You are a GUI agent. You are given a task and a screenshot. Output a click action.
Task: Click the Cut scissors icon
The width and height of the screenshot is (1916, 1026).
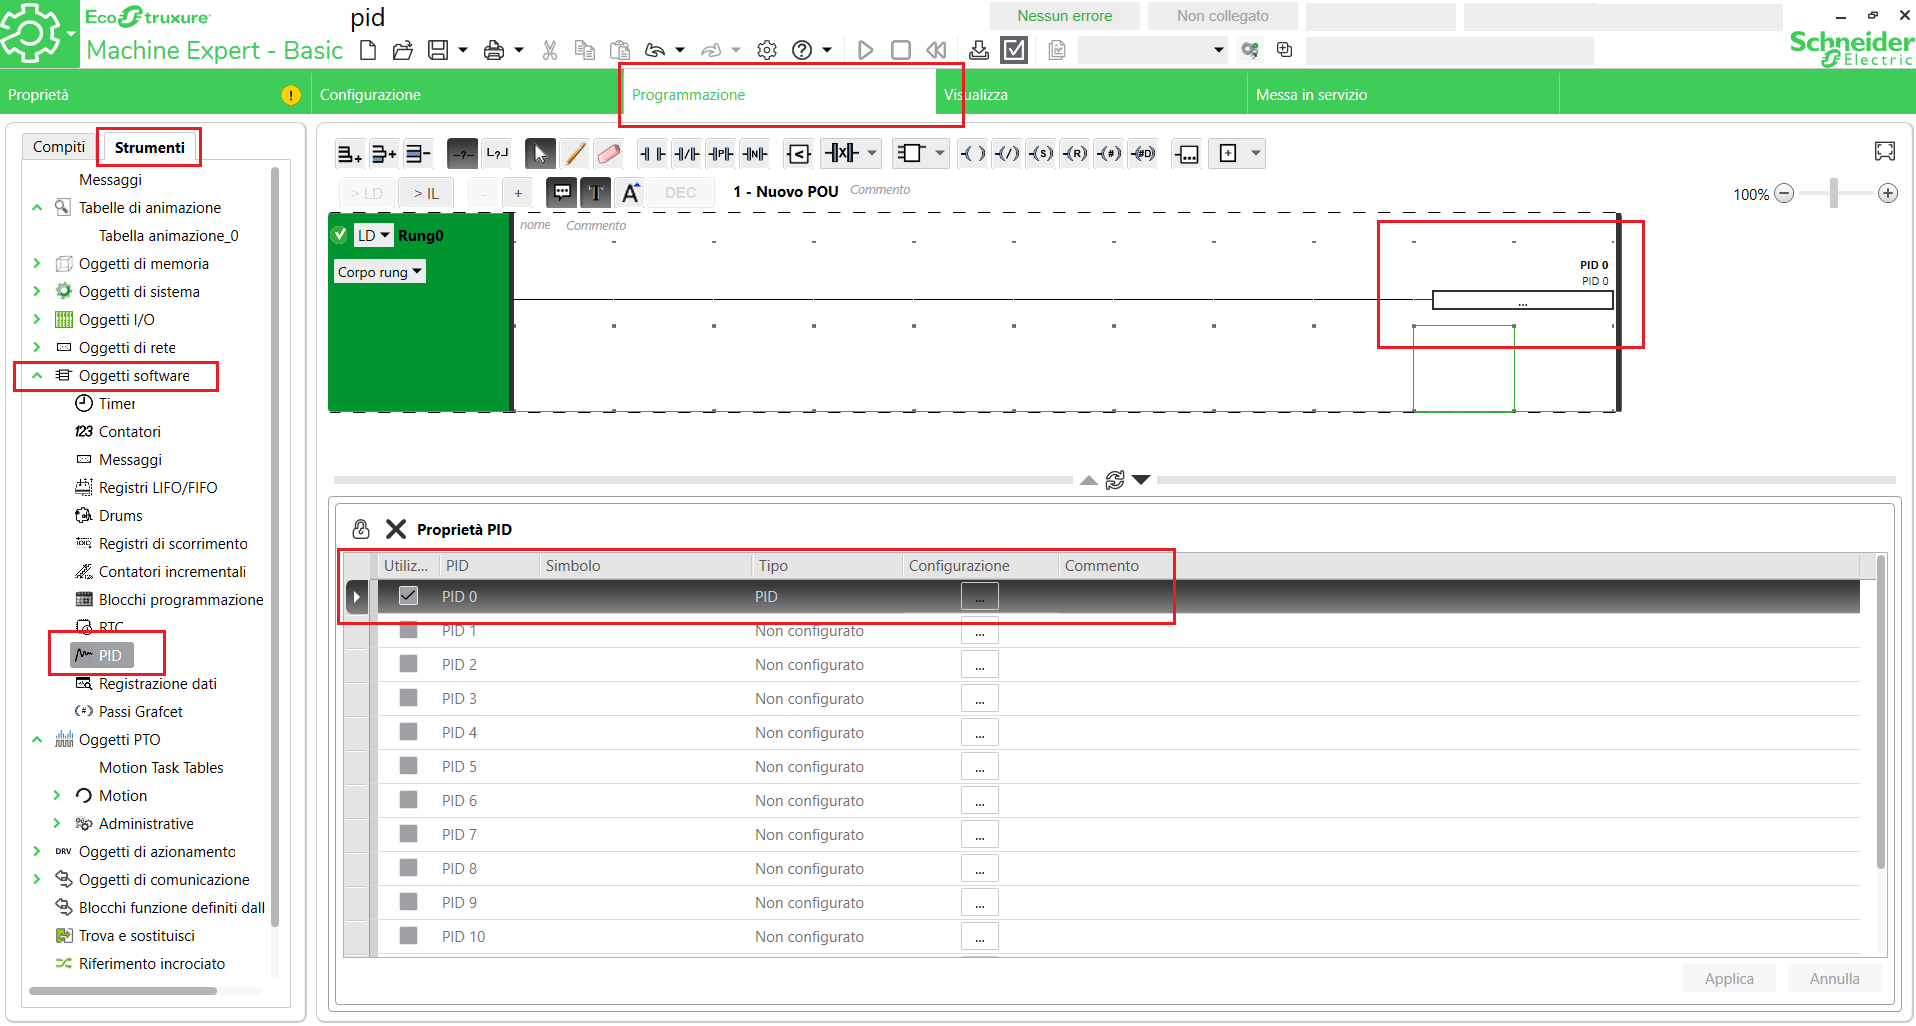point(550,50)
